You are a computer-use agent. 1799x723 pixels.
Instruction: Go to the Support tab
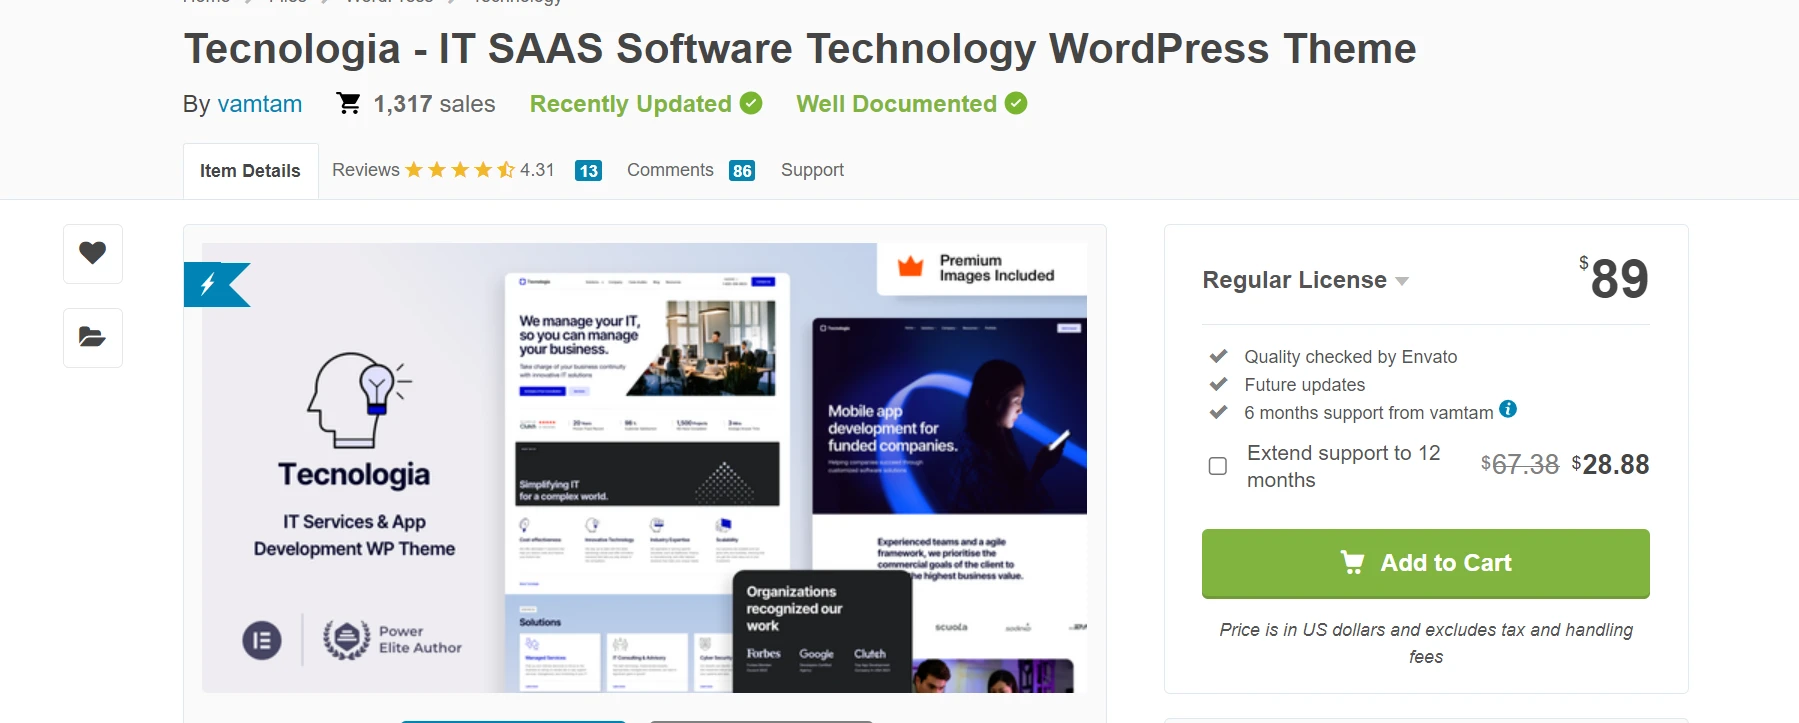tap(812, 170)
